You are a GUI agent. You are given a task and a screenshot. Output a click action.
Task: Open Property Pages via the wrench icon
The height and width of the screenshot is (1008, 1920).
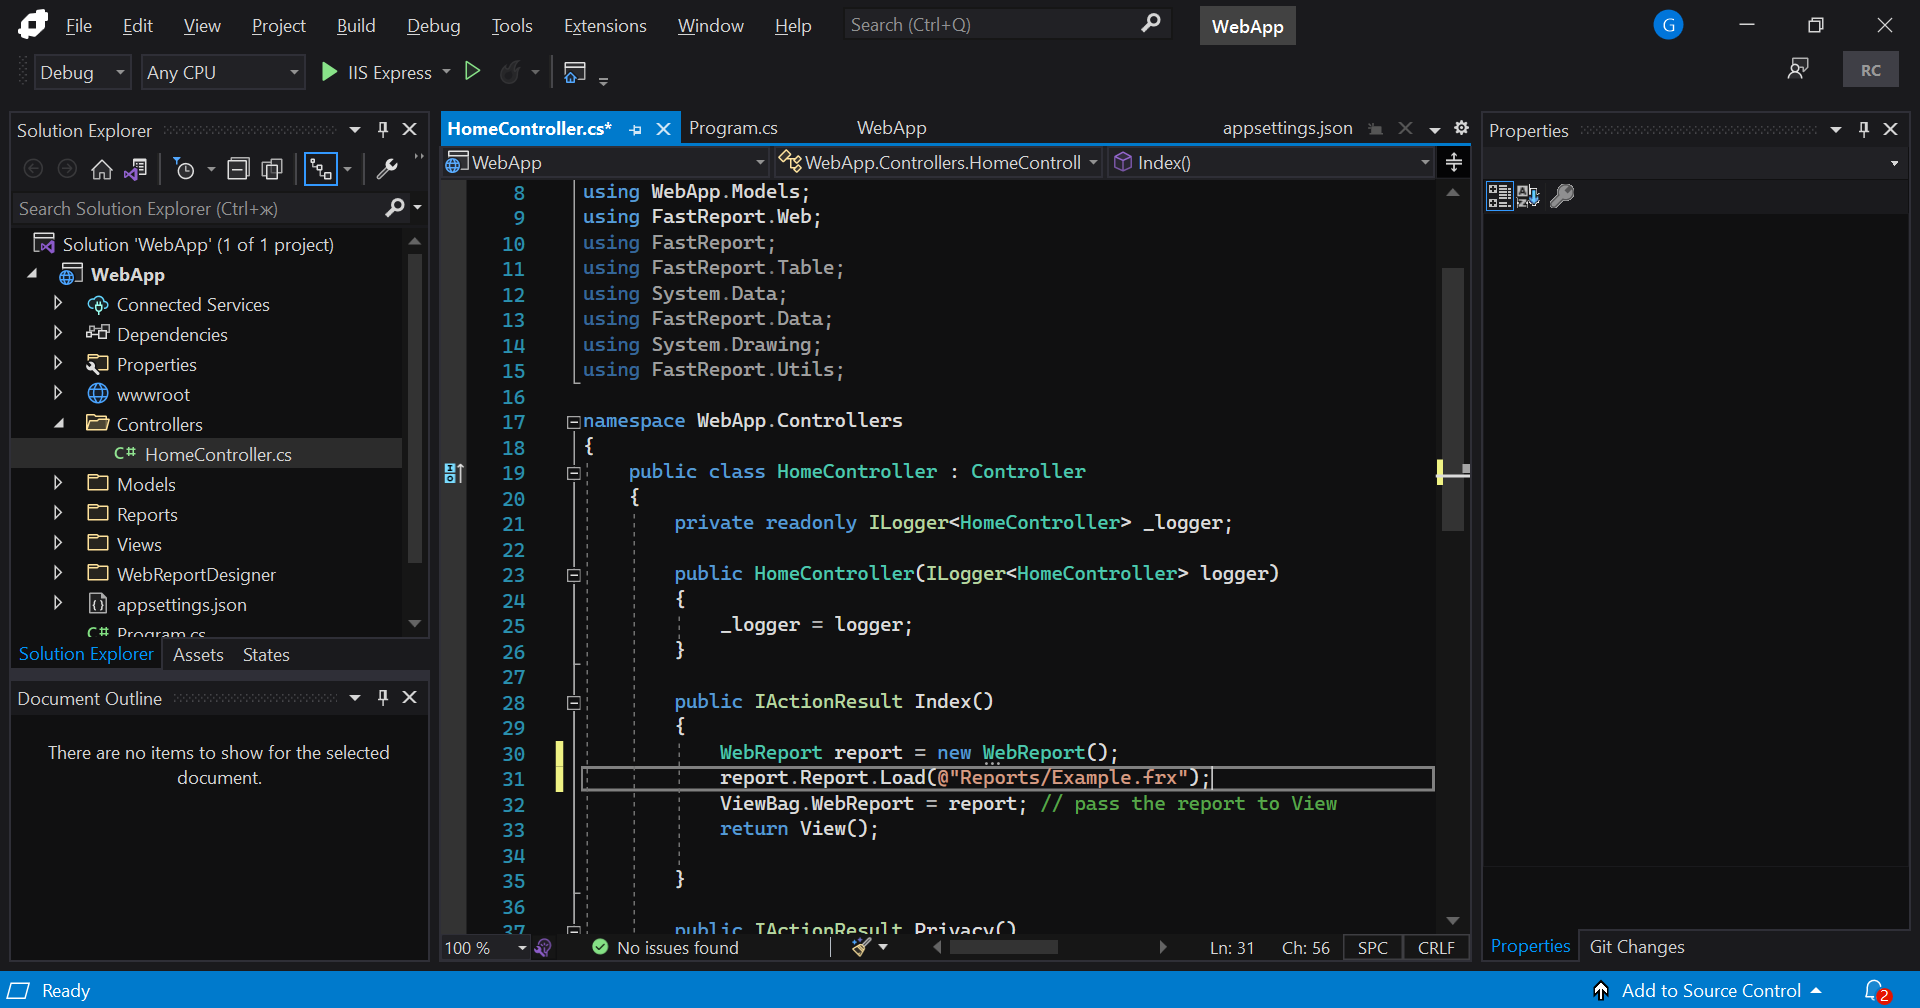point(388,168)
